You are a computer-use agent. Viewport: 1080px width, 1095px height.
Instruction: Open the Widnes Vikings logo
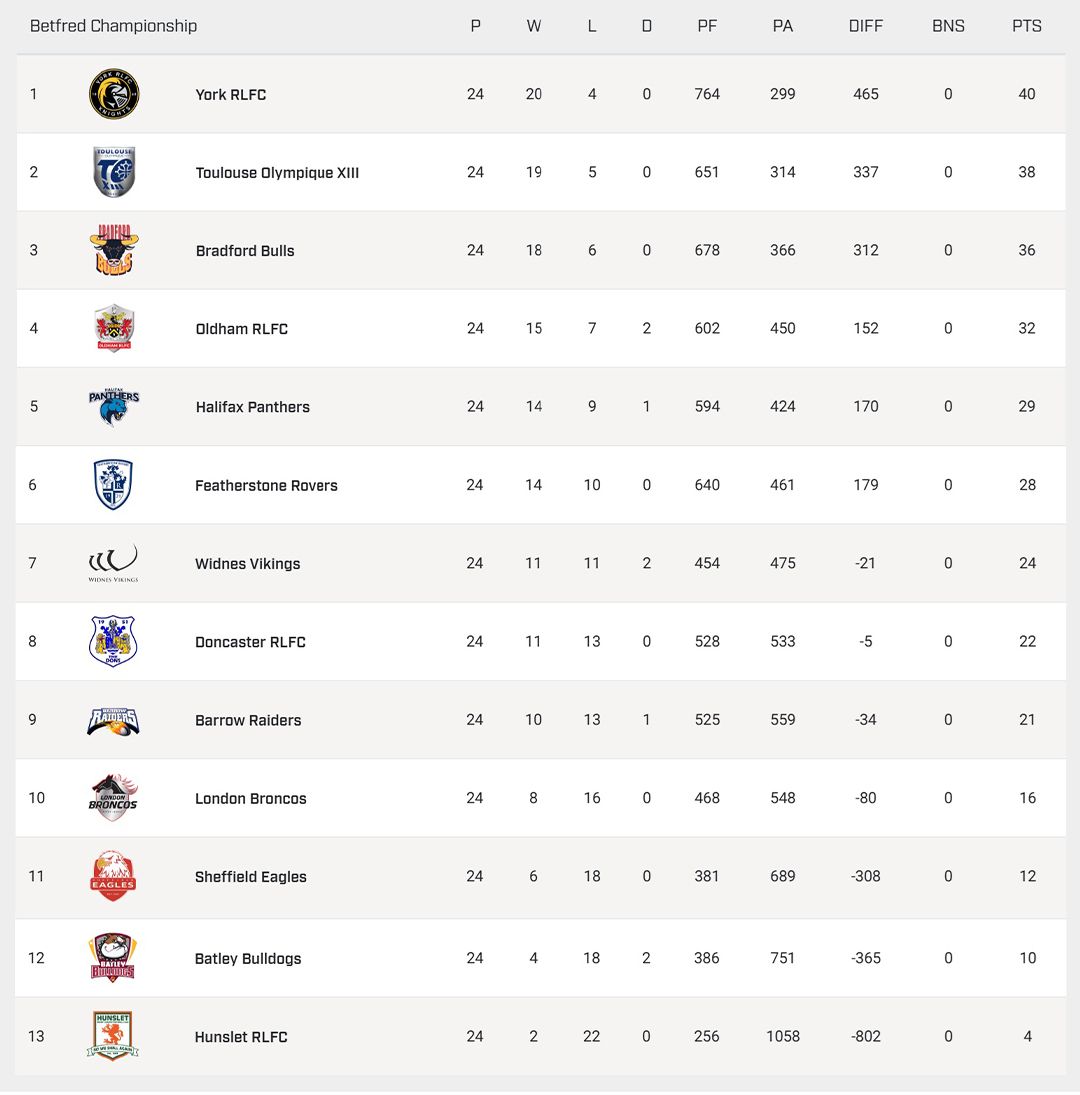pyautogui.click(x=113, y=563)
